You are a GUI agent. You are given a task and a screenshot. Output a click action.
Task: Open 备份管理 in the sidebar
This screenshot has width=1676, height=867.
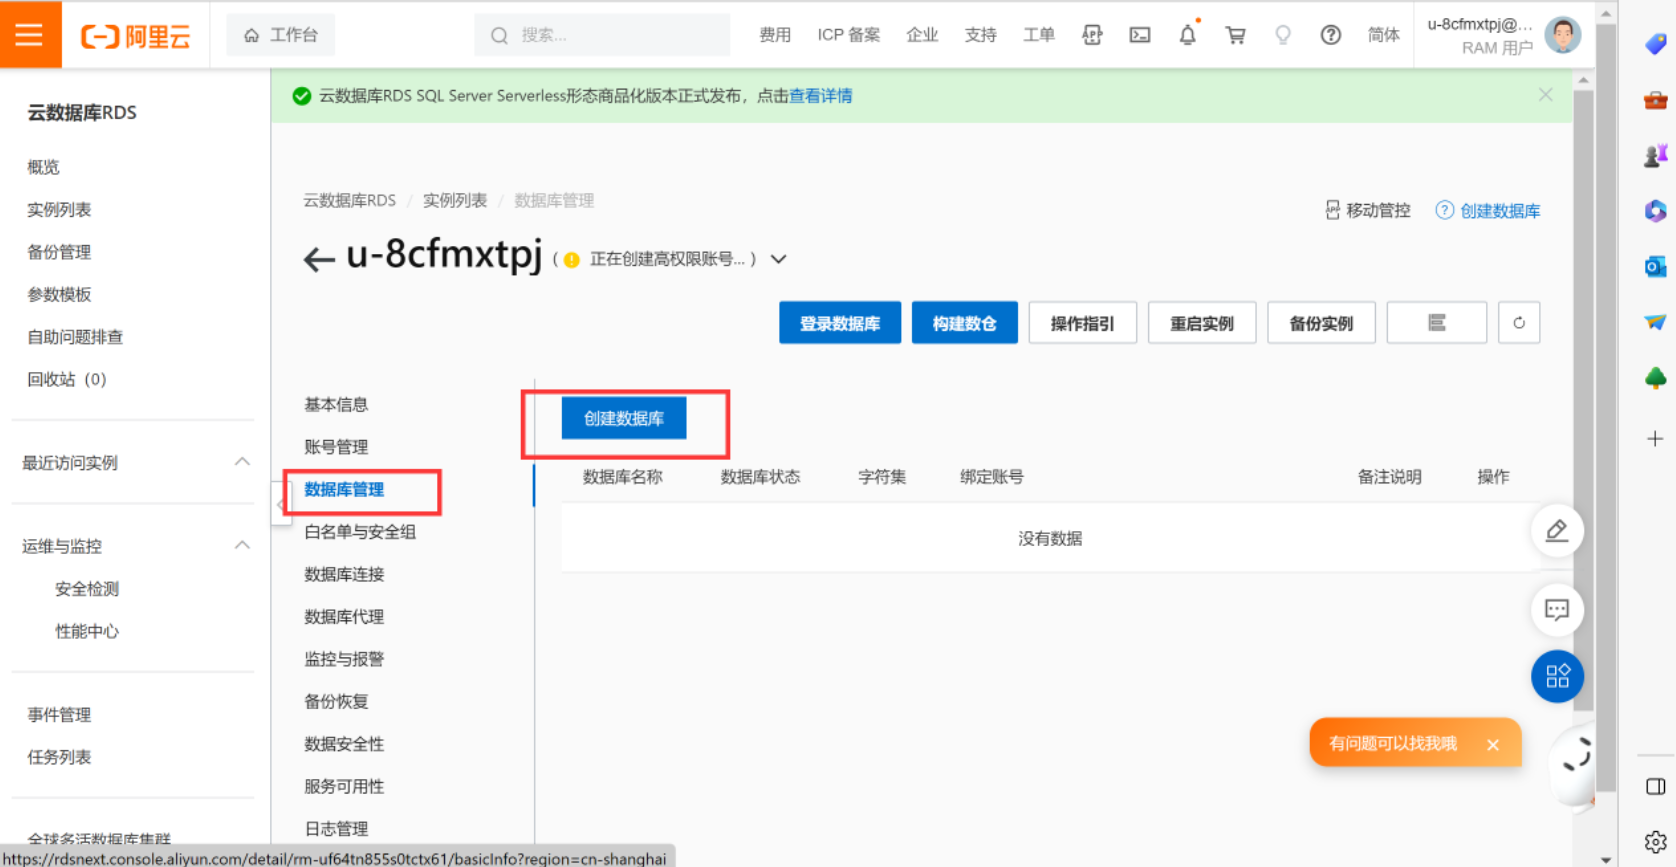click(x=59, y=252)
